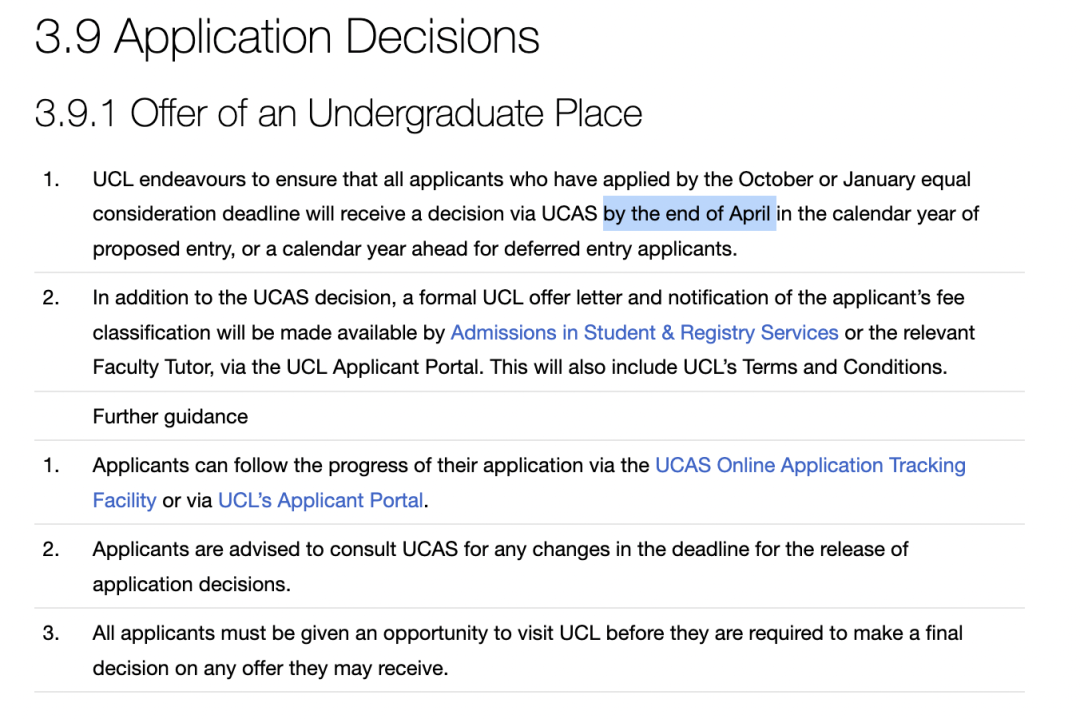This screenshot has width=1080, height=719.
Task: Open Admissions in Student & Registry Services link
Action: click(x=644, y=333)
